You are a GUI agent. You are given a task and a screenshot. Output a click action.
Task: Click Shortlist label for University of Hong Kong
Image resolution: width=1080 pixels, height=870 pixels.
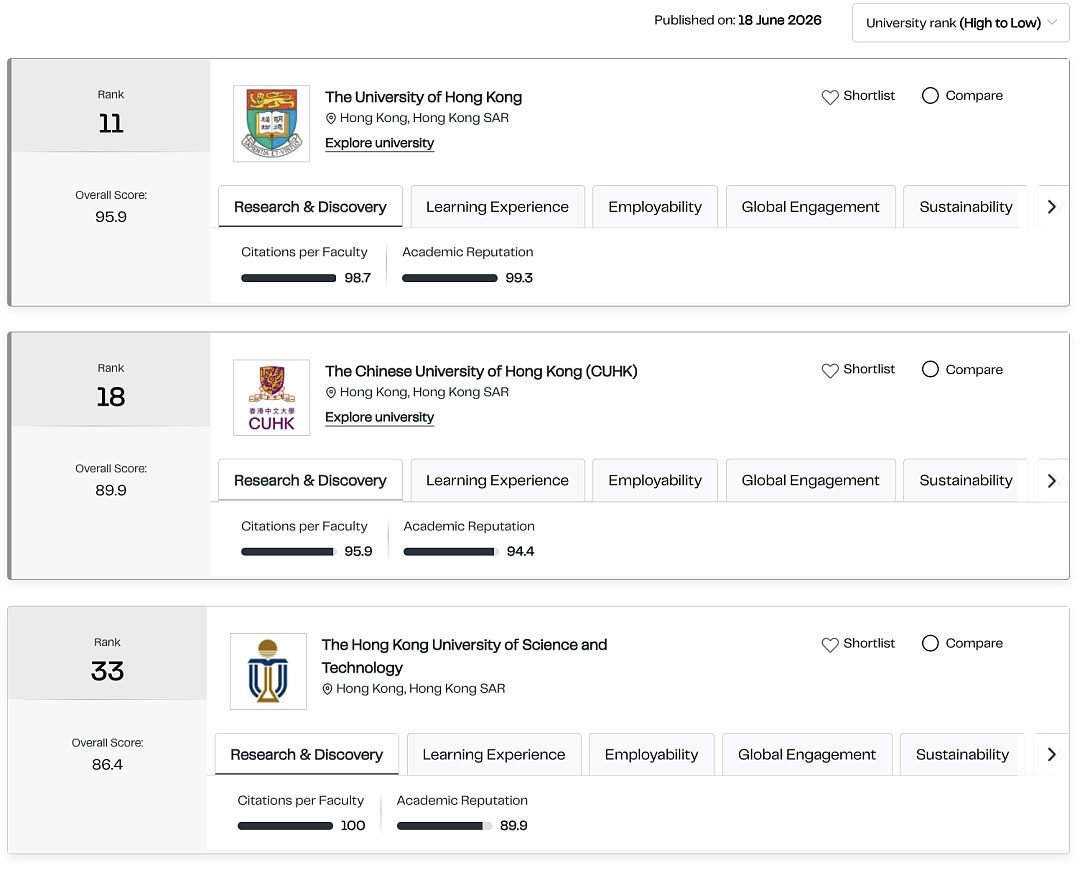pos(869,96)
